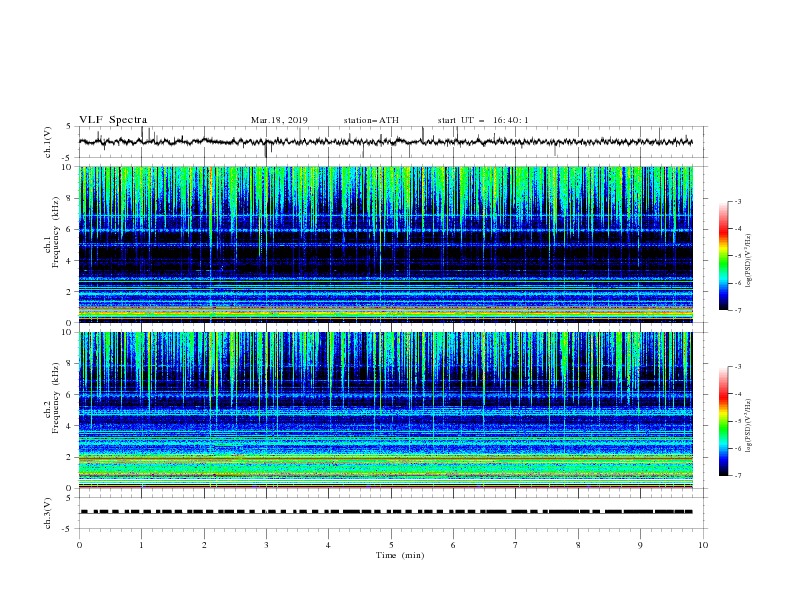Click the ch.2 frequency tick "8"

point(71,364)
